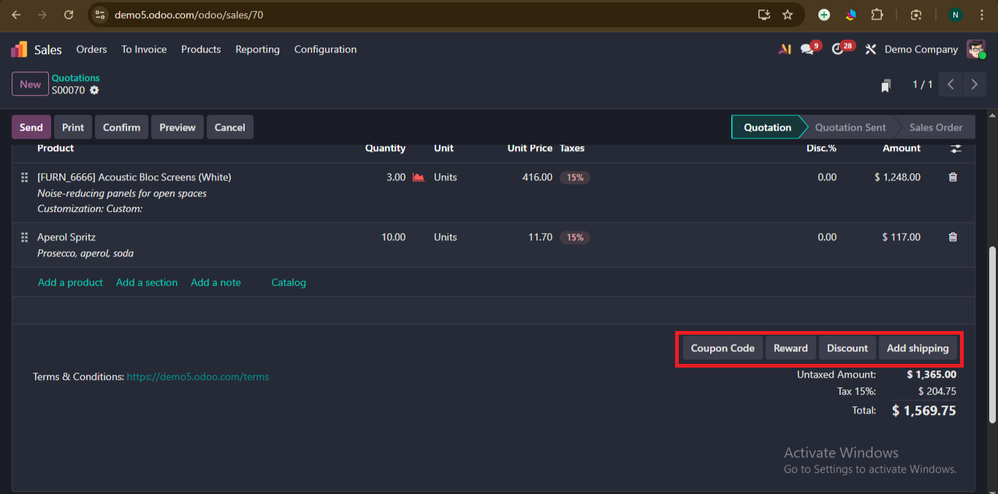Click the Send button
998x494 pixels.
(31, 127)
